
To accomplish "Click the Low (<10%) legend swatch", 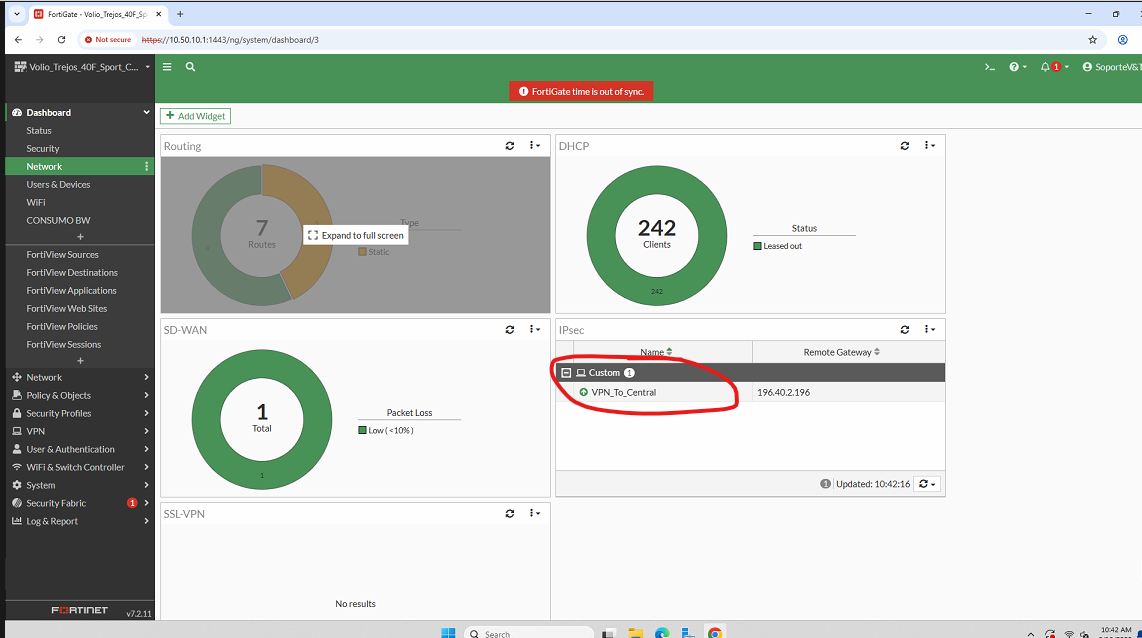I will (362, 430).
